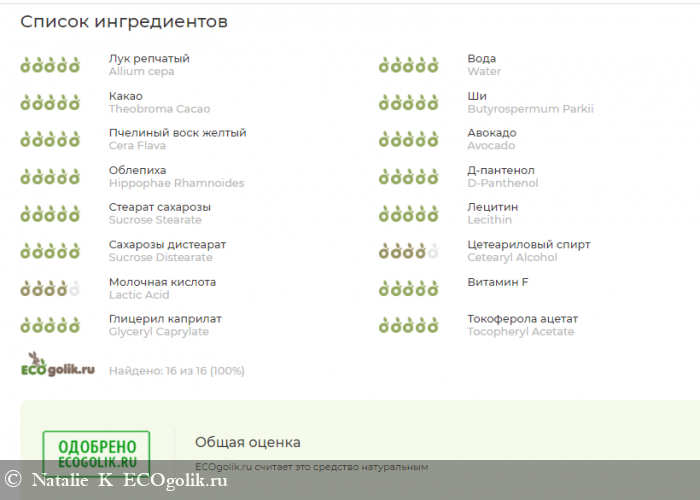
Task: Click the Глицерил каприлат ingredient name
Action: coord(165,319)
